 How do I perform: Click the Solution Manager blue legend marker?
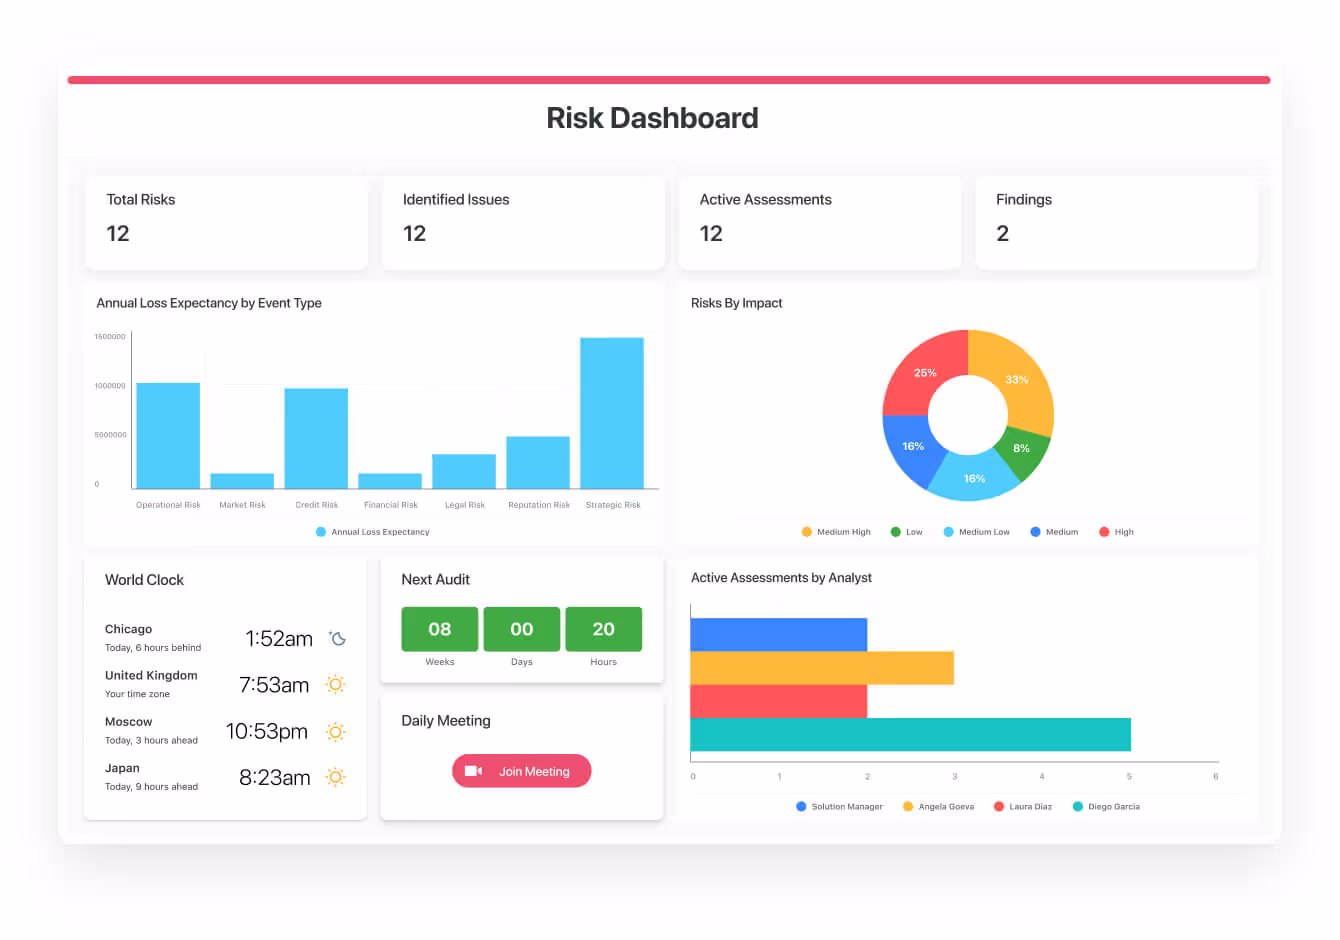pyautogui.click(x=801, y=806)
